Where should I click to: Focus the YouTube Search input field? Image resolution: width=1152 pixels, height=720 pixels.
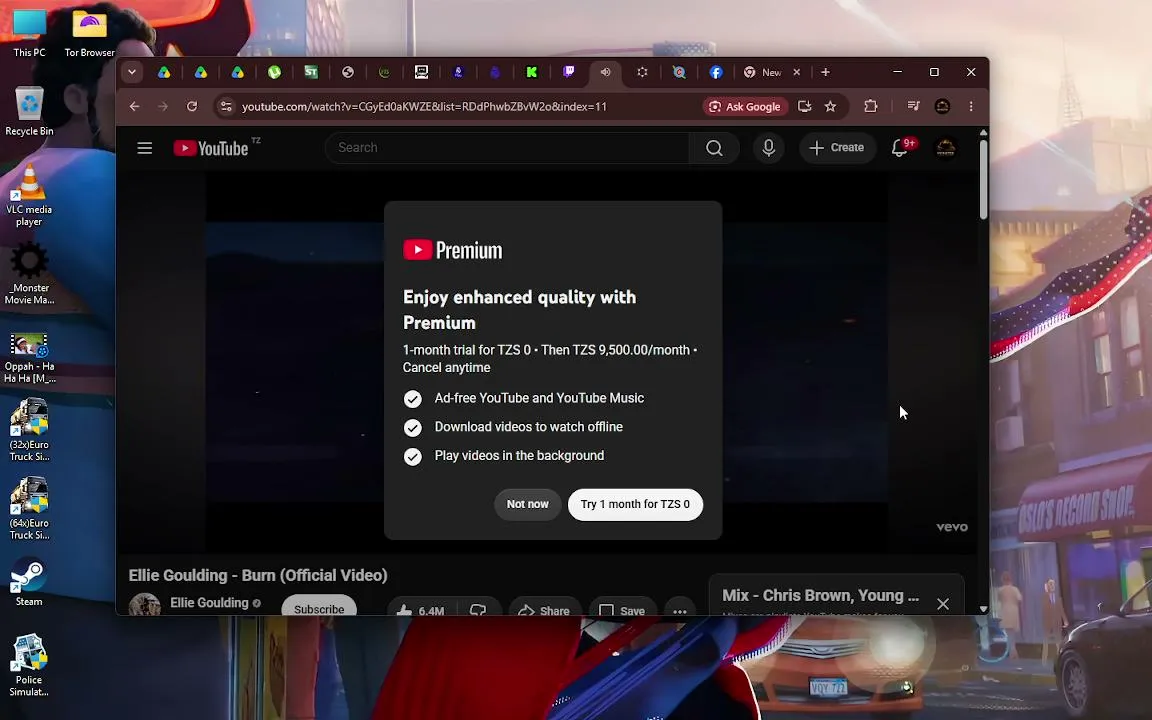click(x=507, y=148)
